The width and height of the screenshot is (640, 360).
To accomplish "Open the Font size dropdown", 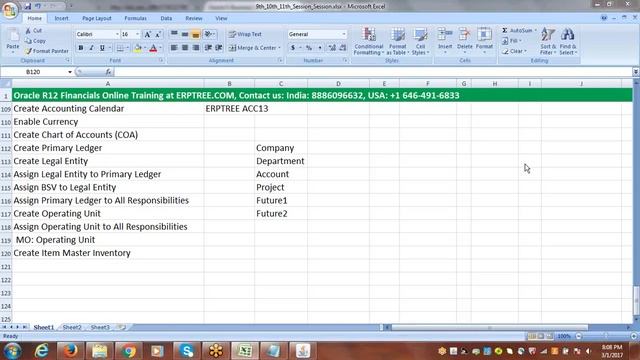I will (x=138, y=34).
